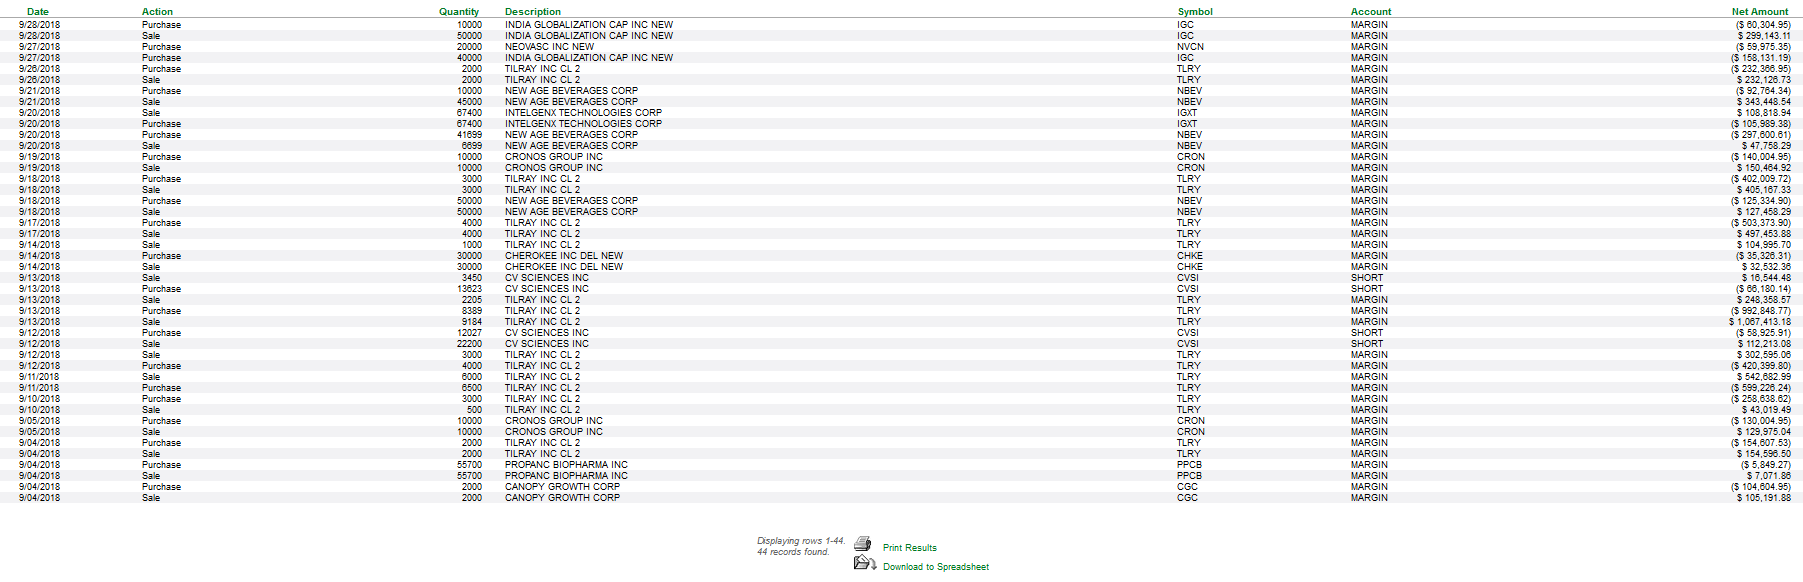Click CANOPY GROWTH CORP in the Purchase row
The image size is (1803, 582).
tap(562, 487)
